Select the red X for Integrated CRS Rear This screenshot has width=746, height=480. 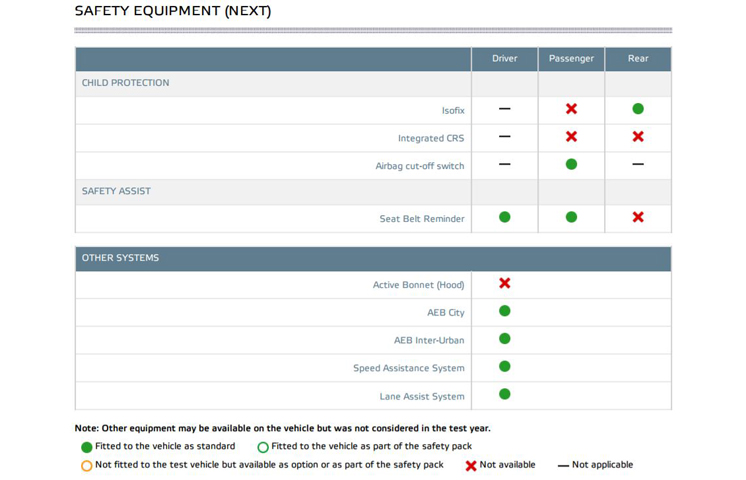coord(638,137)
